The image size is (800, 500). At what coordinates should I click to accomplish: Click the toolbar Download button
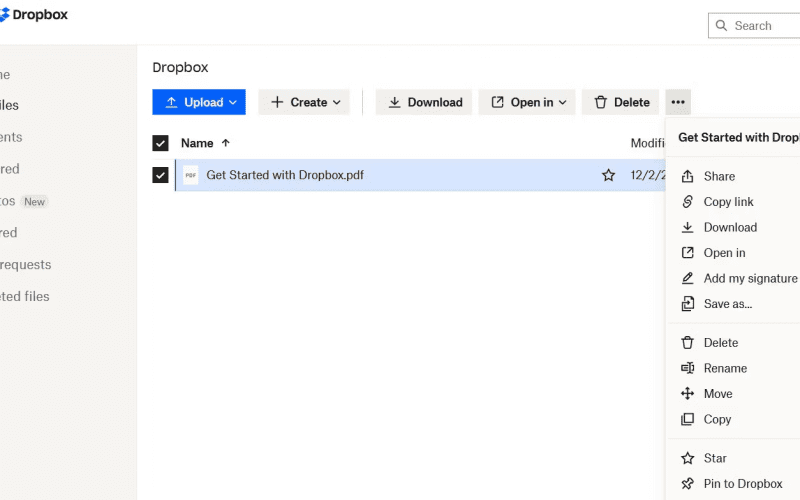[x=424, y=102]
